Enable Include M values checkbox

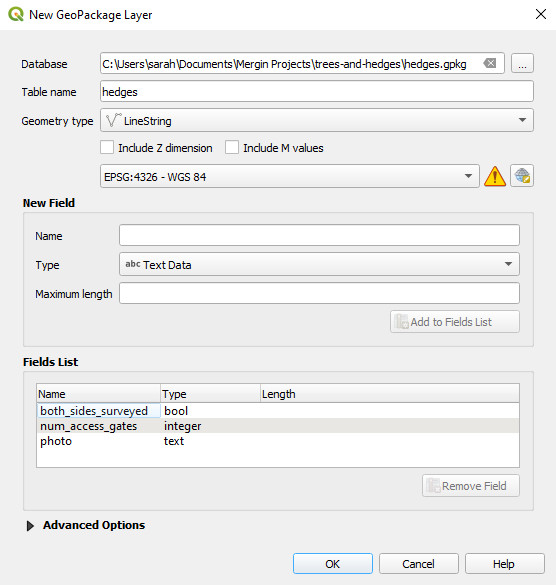click(232, 147)
